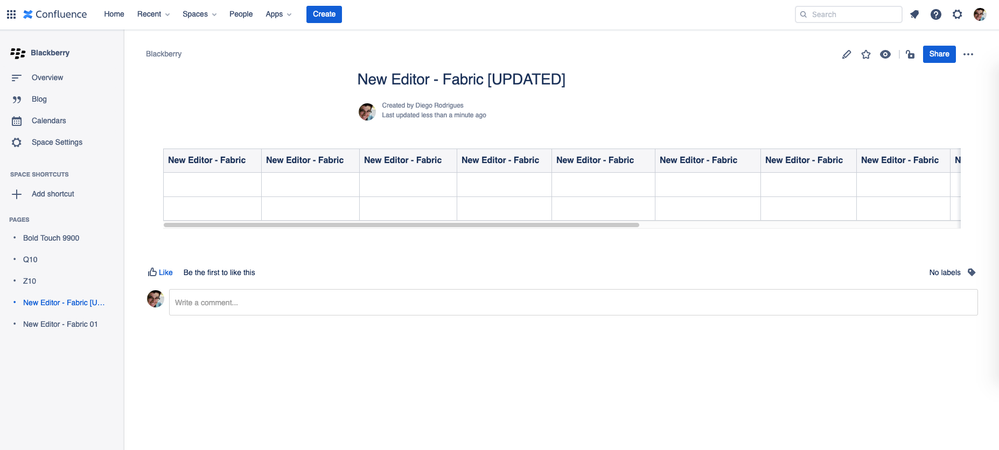Click the Blackberry space logo icon
This screenshot has width=999, height=450.
click(18, 53)
